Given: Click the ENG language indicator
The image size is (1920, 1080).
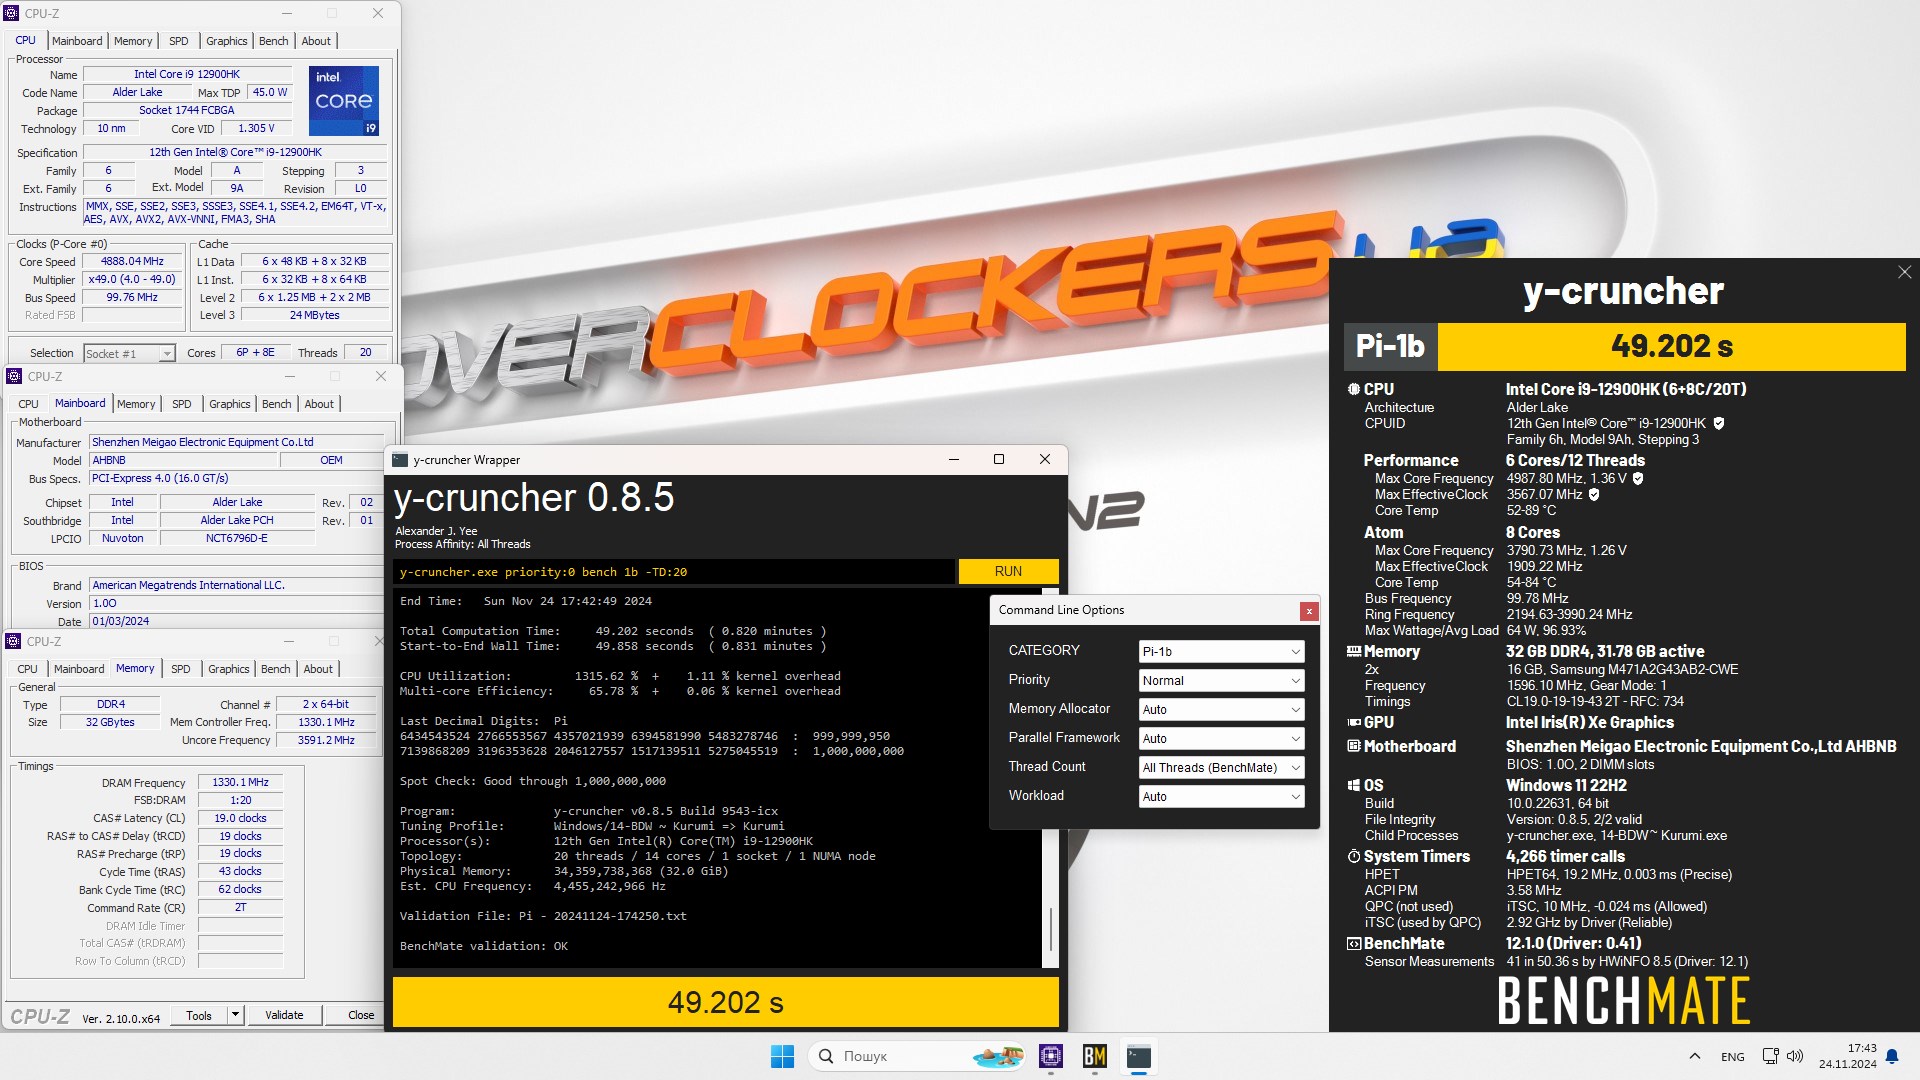Looking at the screenshot, I should pyautogui.click(x=1733, y=1057).
